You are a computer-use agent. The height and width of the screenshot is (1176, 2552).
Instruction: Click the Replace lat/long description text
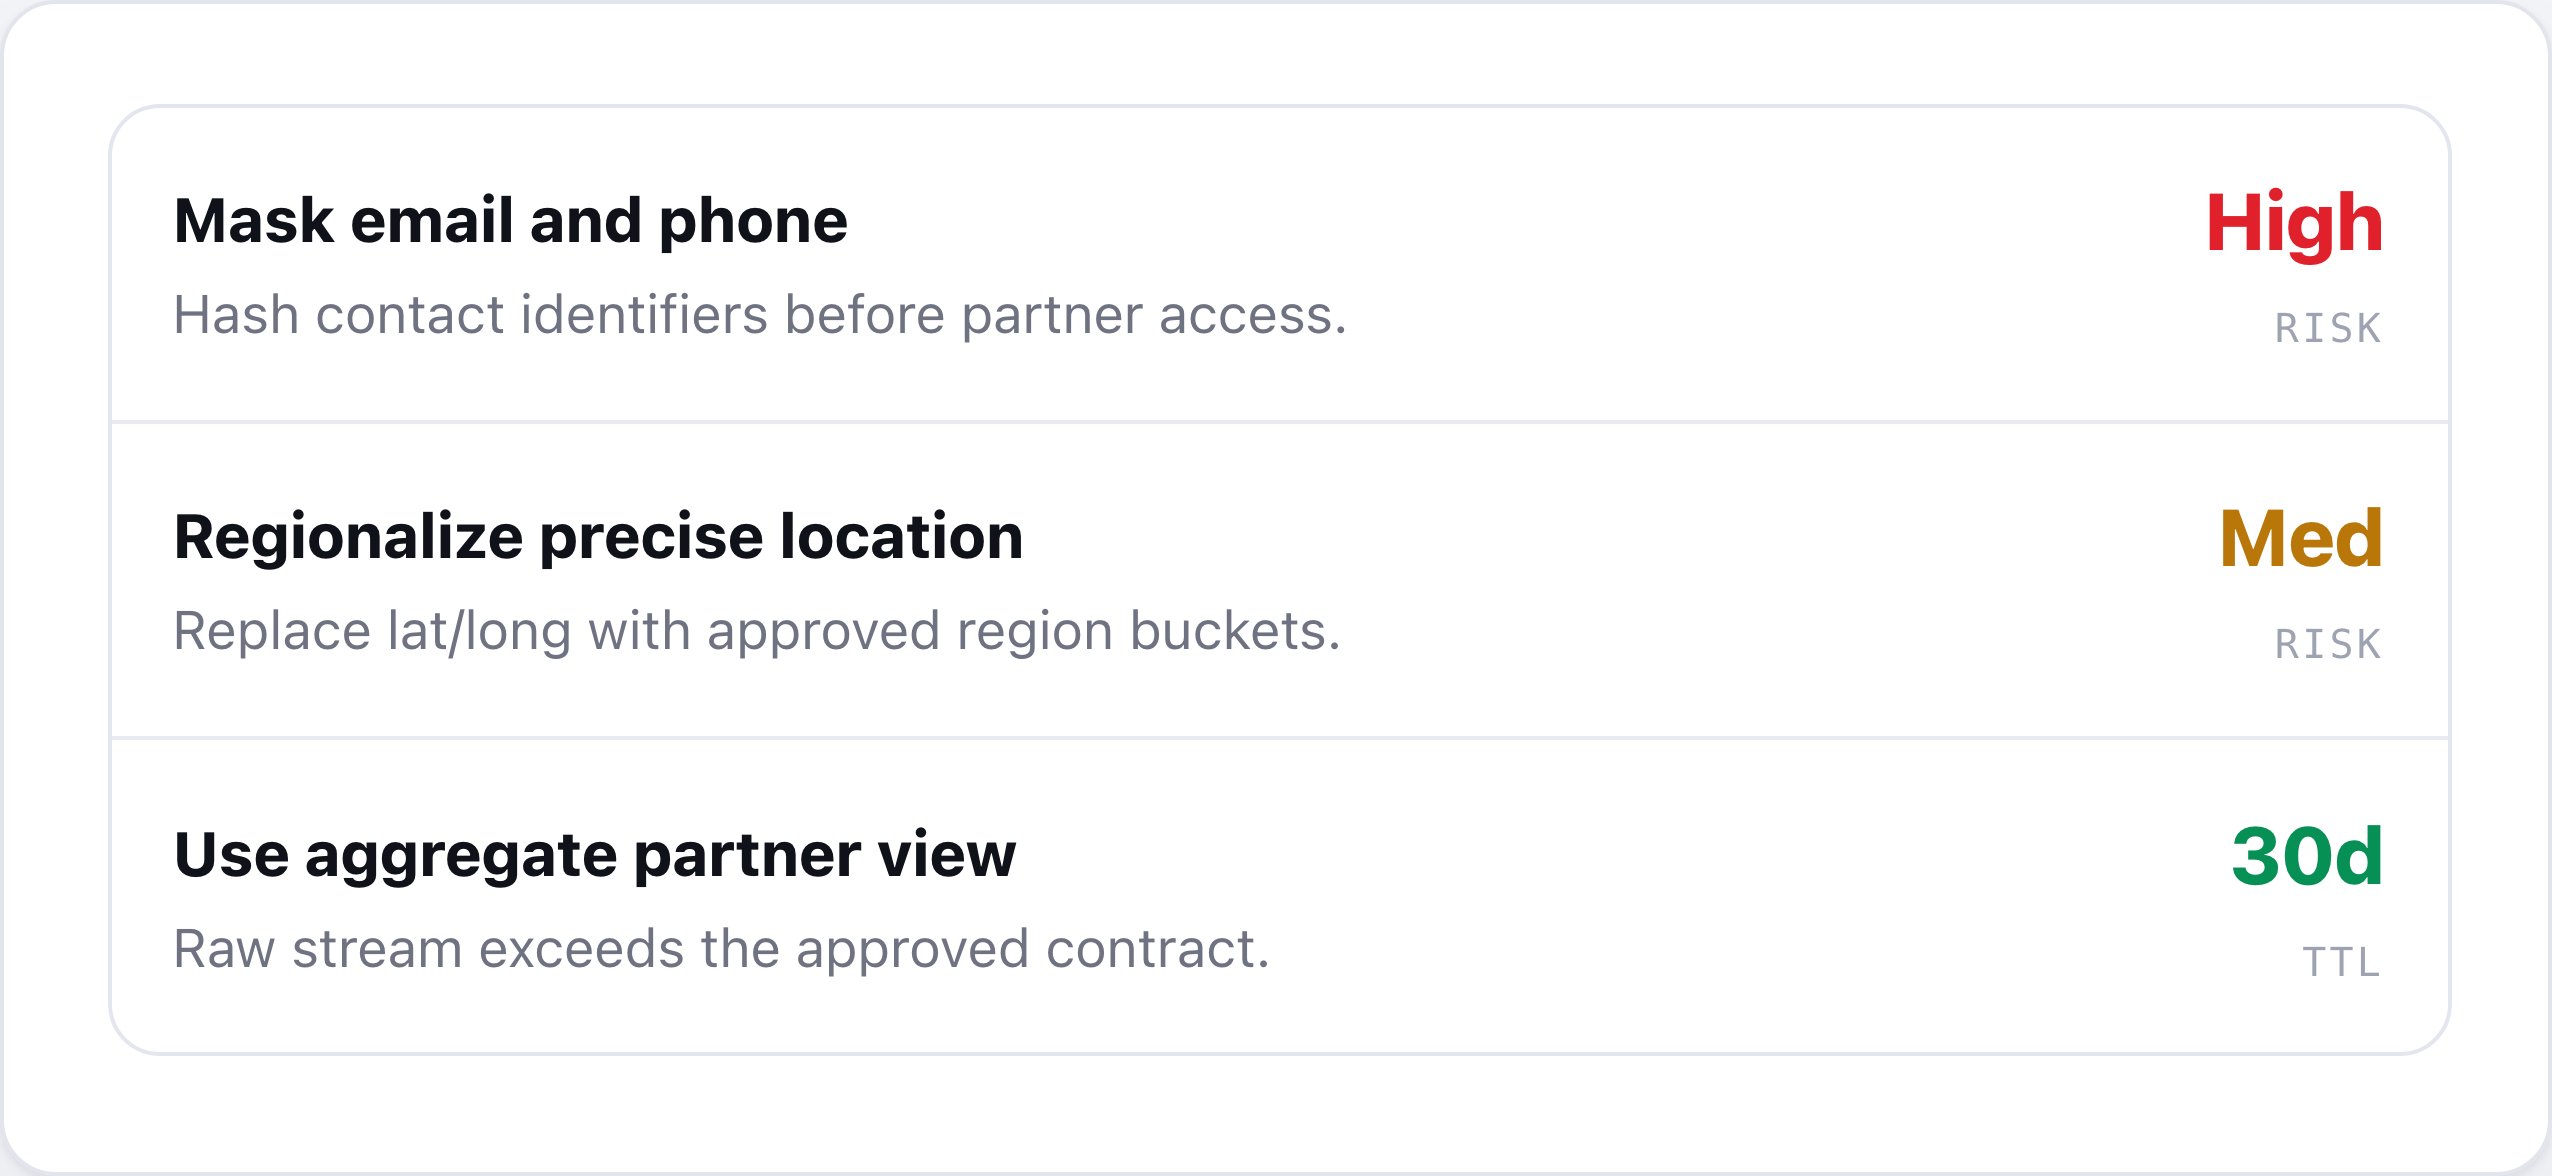pos(757,632)
